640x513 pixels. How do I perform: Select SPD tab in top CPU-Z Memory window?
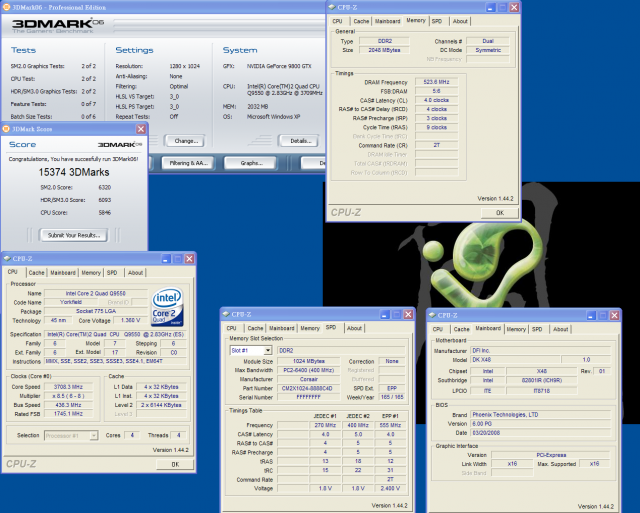pos(437,21)
